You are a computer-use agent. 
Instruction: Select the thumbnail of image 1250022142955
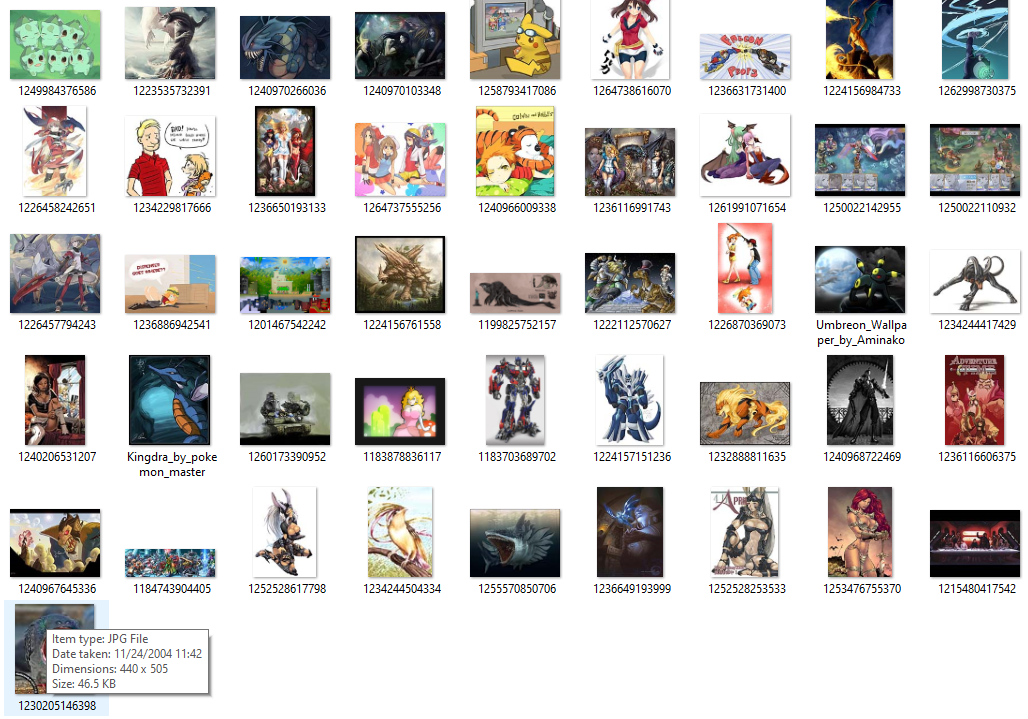click(x=860, y=160)
